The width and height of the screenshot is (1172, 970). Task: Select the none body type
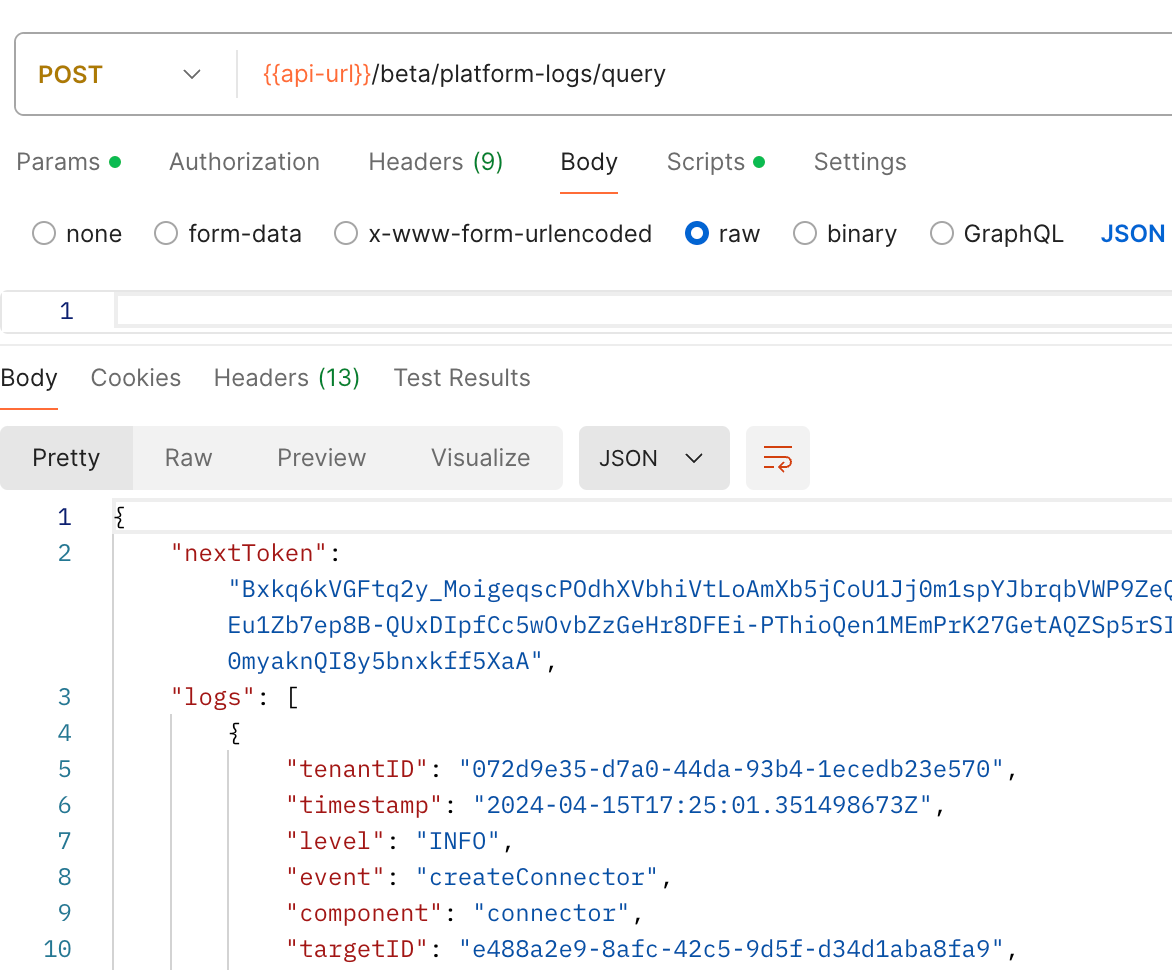pyautogui.click(x=44, y=234)
